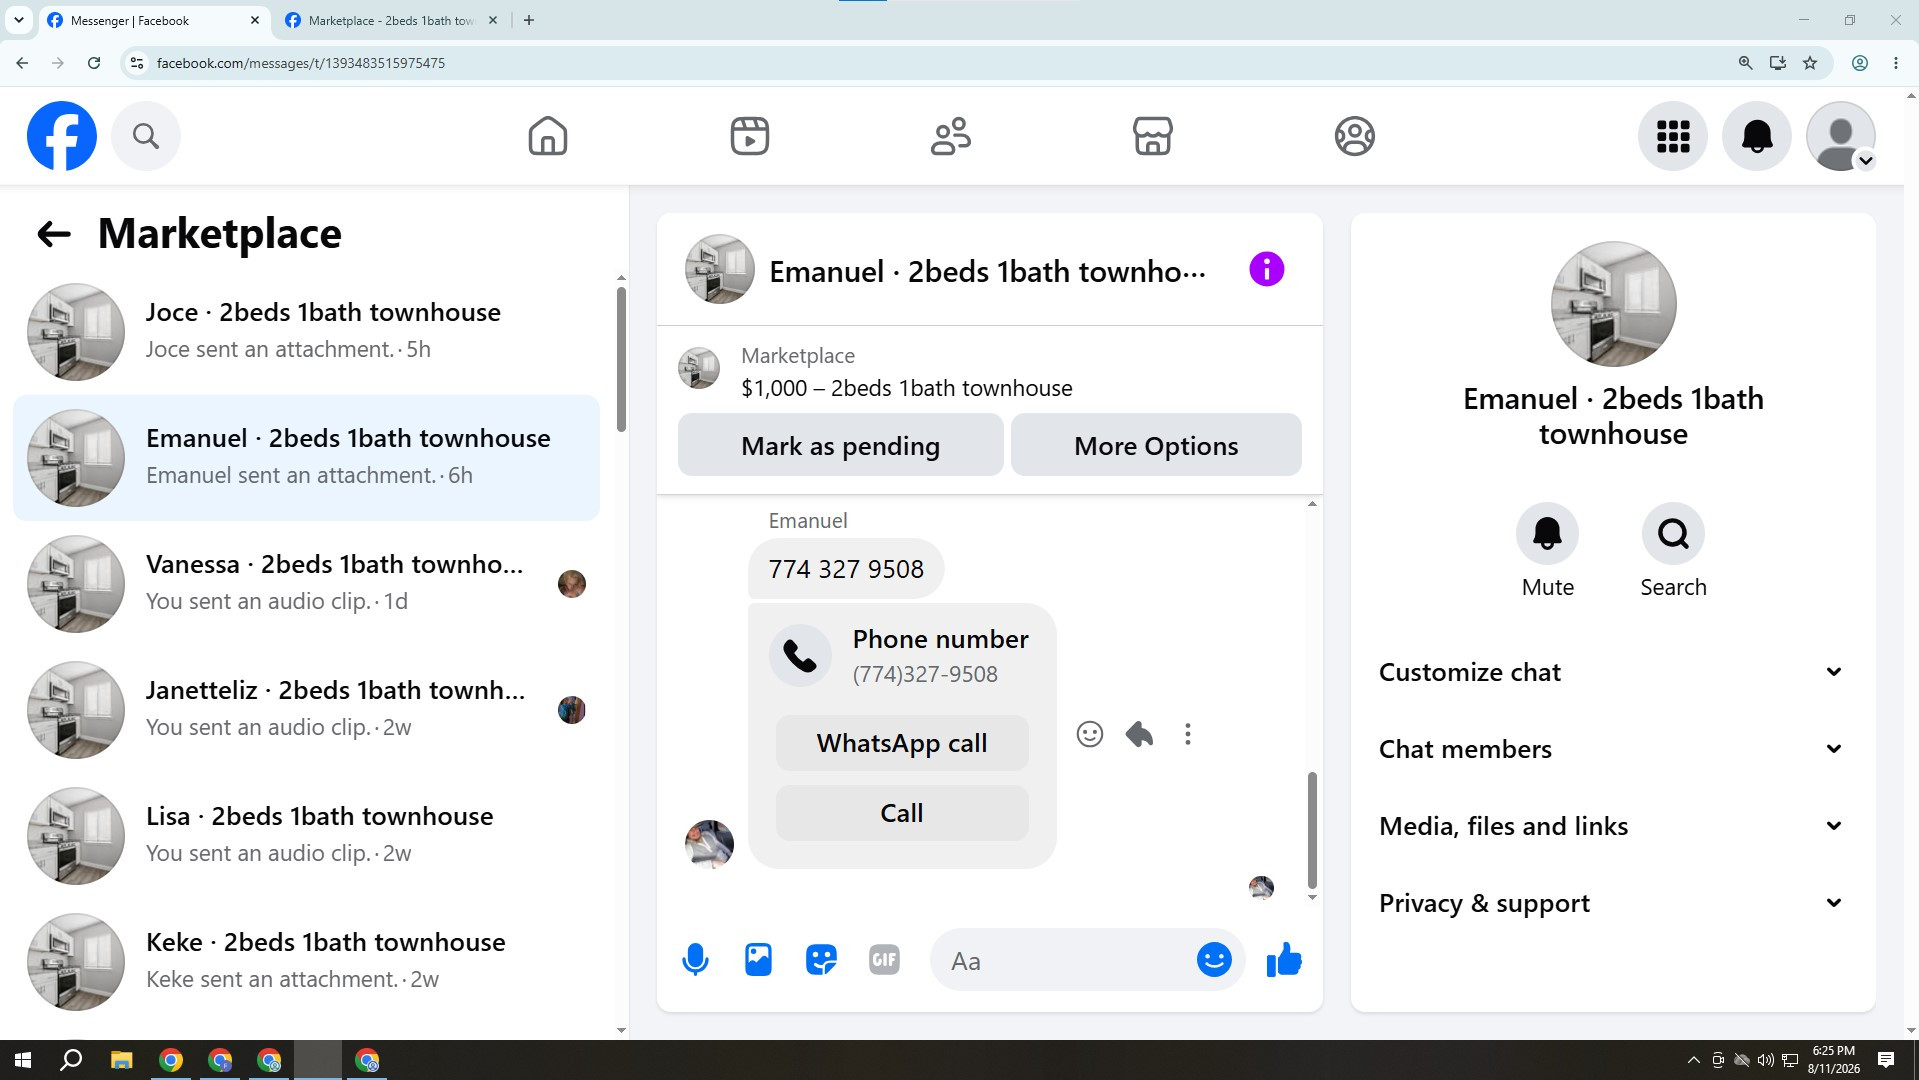Open Joce's townhouse conversation
The image size is (1919, 1080).
306,332
